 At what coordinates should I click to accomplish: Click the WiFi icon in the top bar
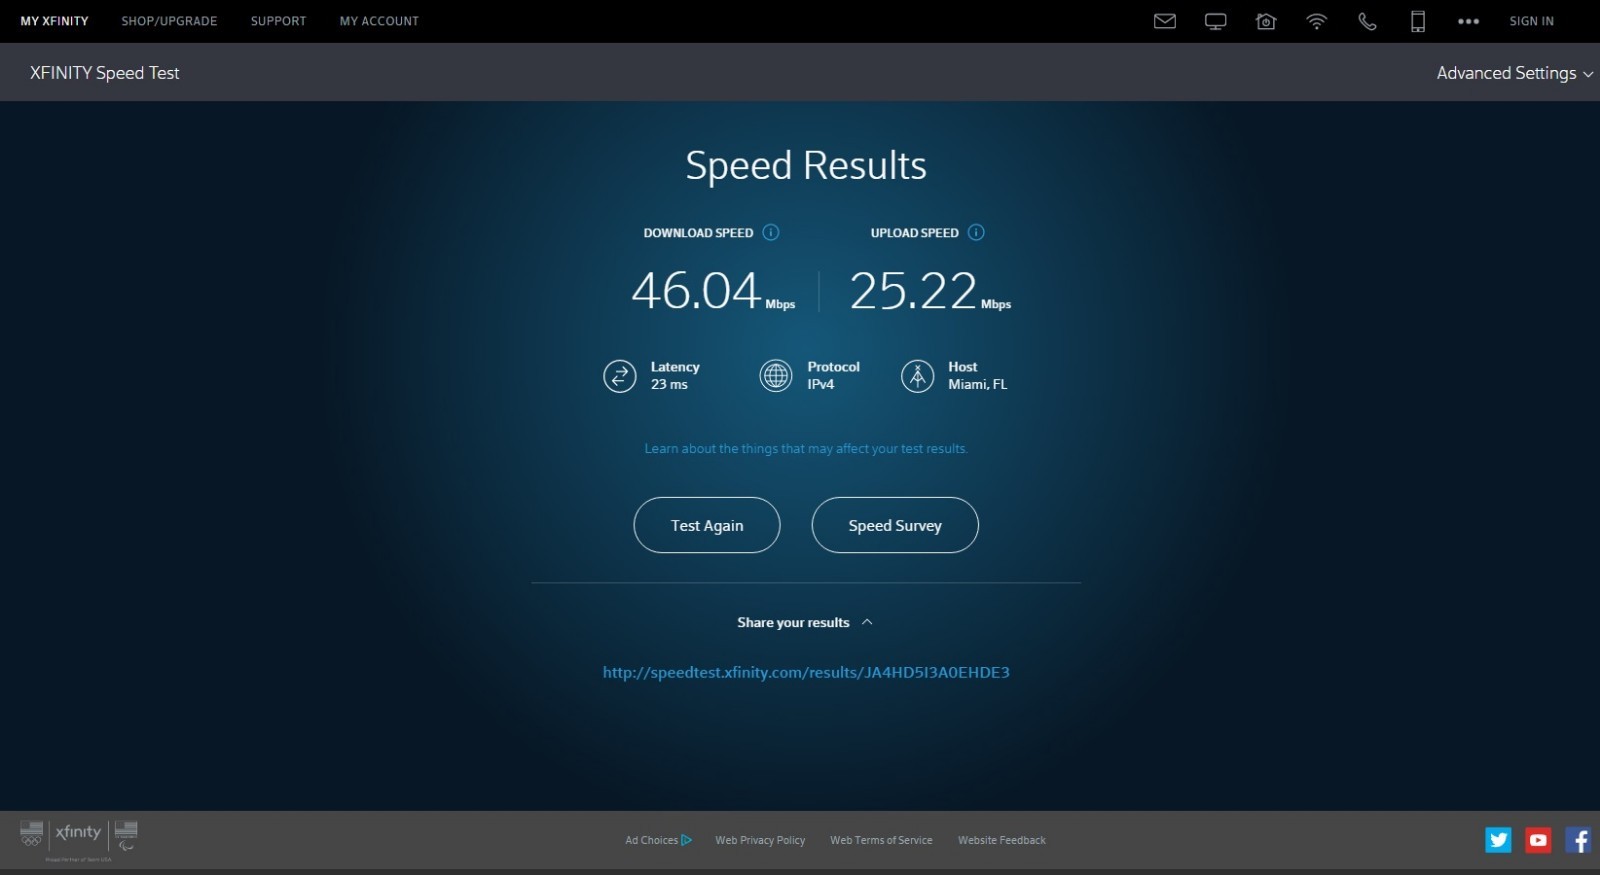(1316, 21)
